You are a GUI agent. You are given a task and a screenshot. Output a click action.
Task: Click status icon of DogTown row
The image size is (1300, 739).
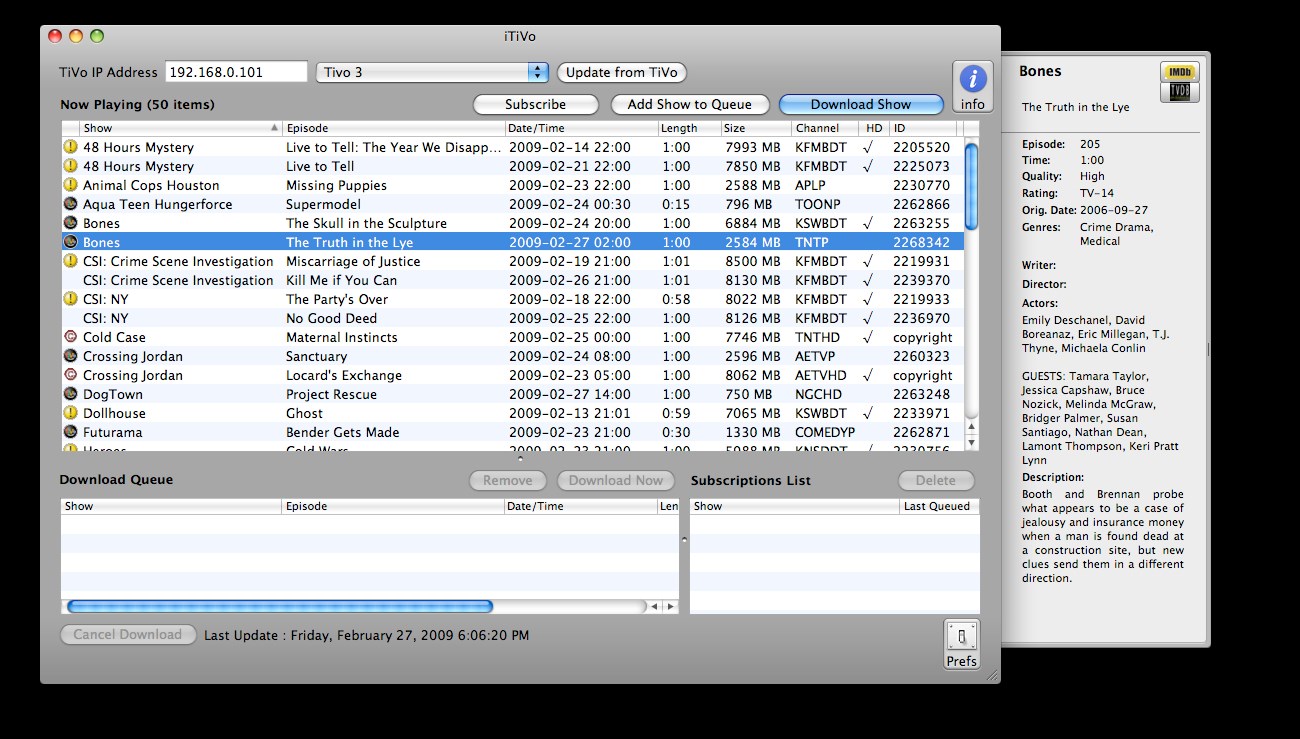pyautogui.click(x=71, y=394)
